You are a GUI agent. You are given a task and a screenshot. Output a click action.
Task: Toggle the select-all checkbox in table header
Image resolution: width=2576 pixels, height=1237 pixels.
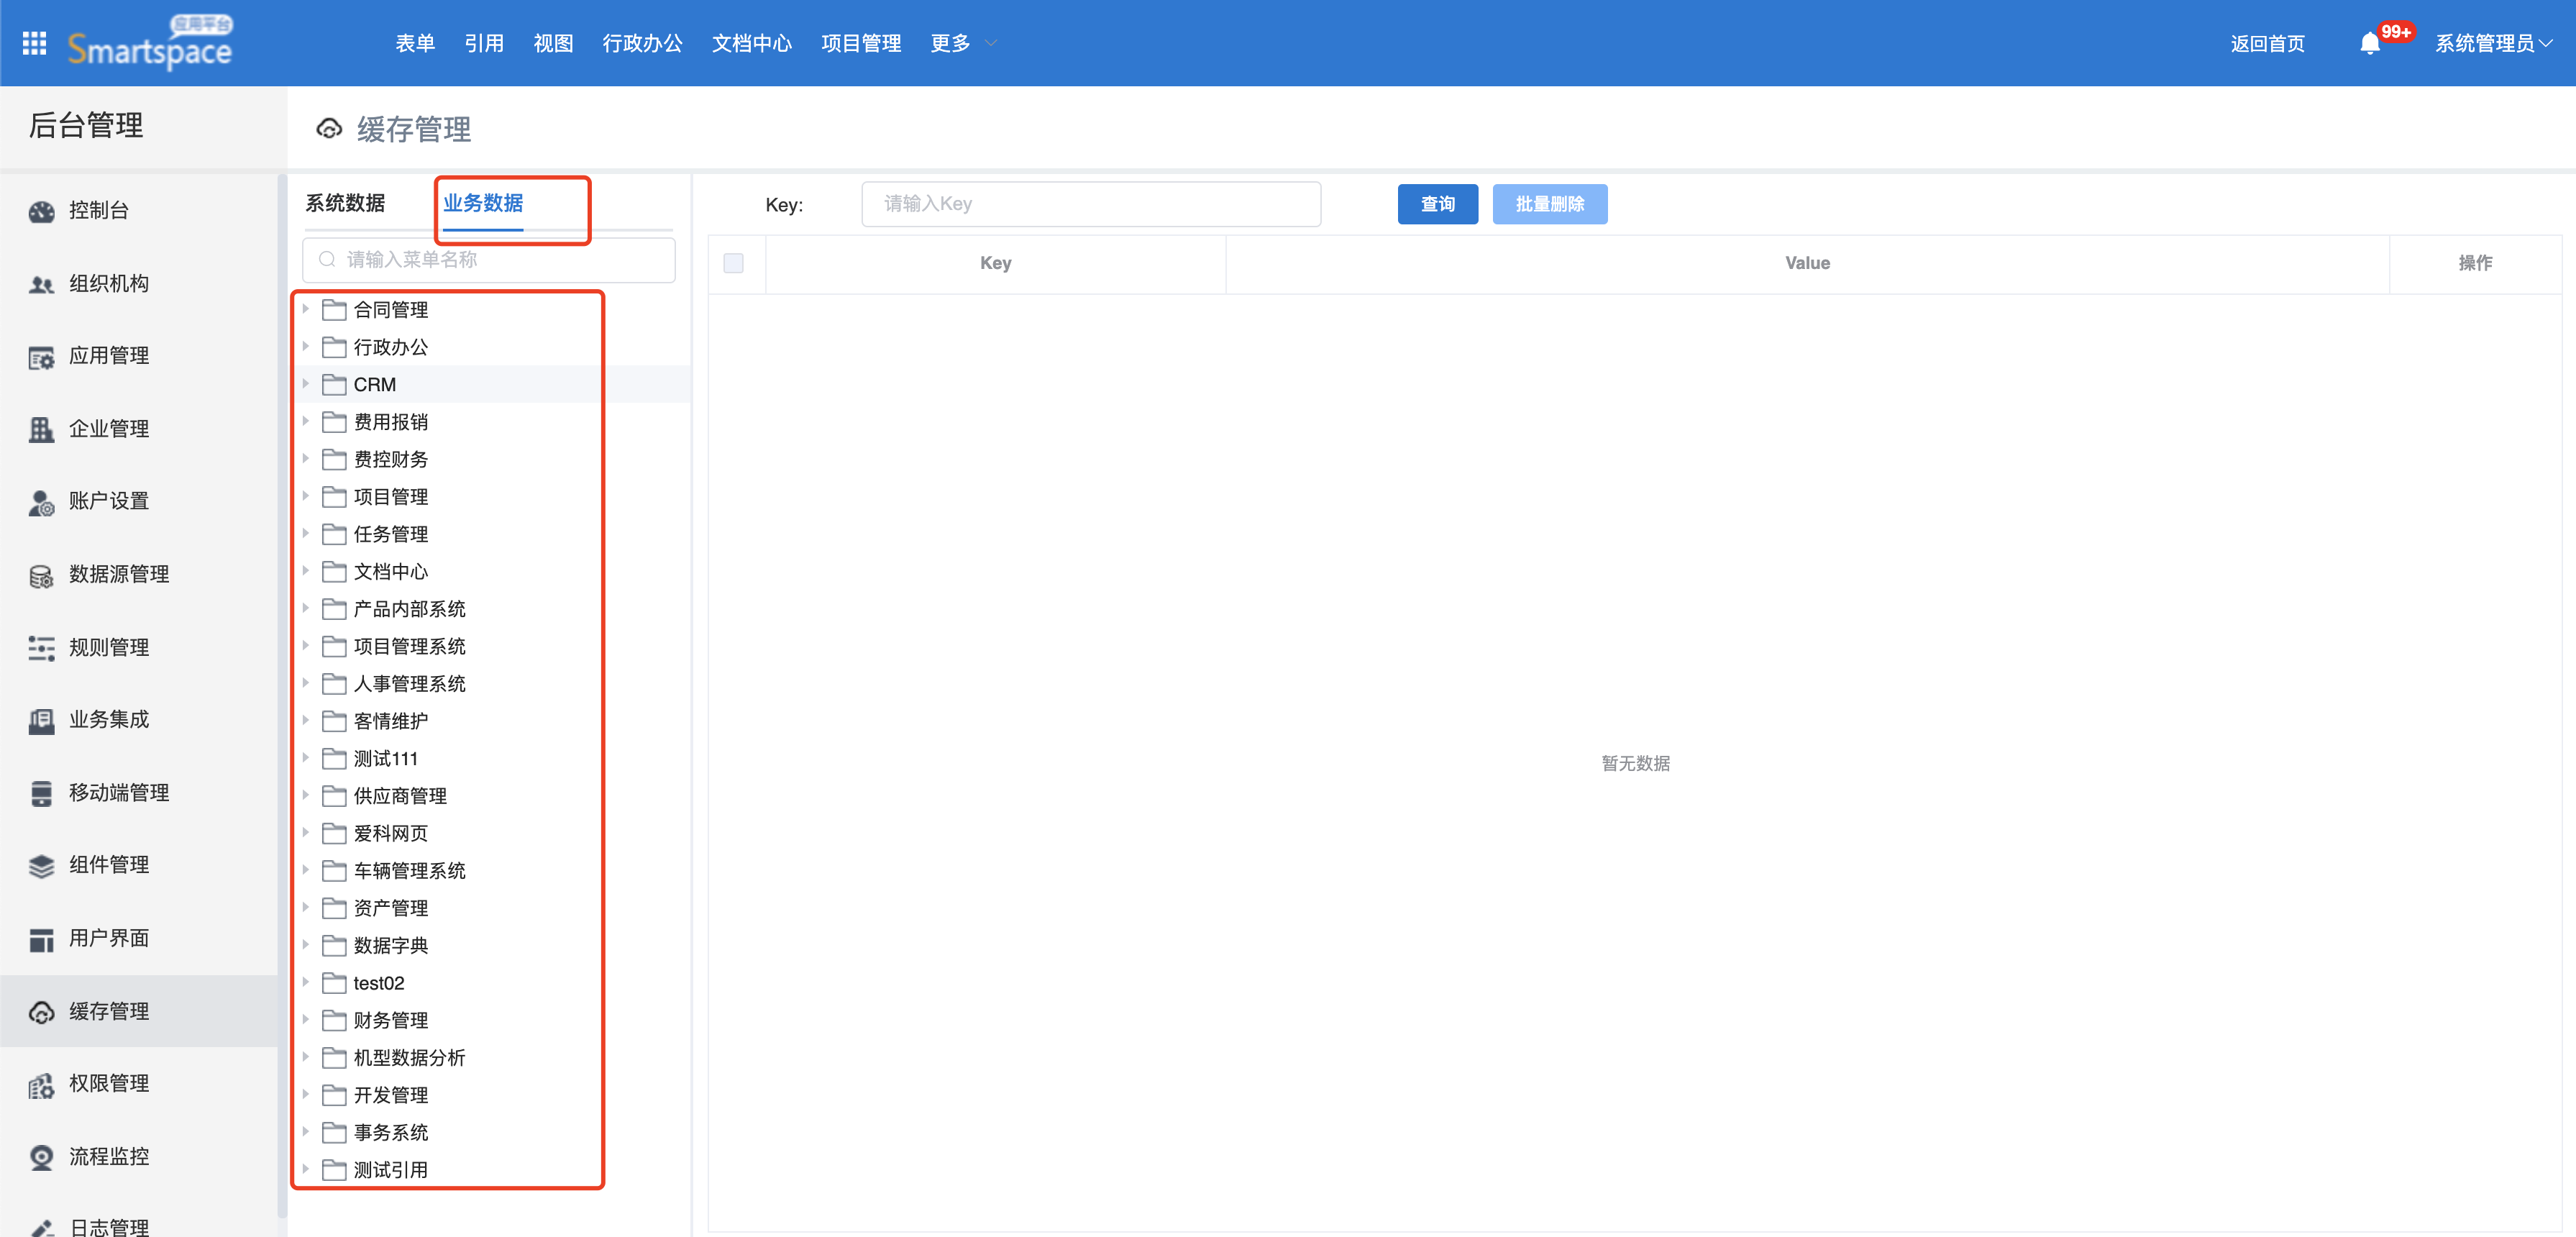point(733,263)
